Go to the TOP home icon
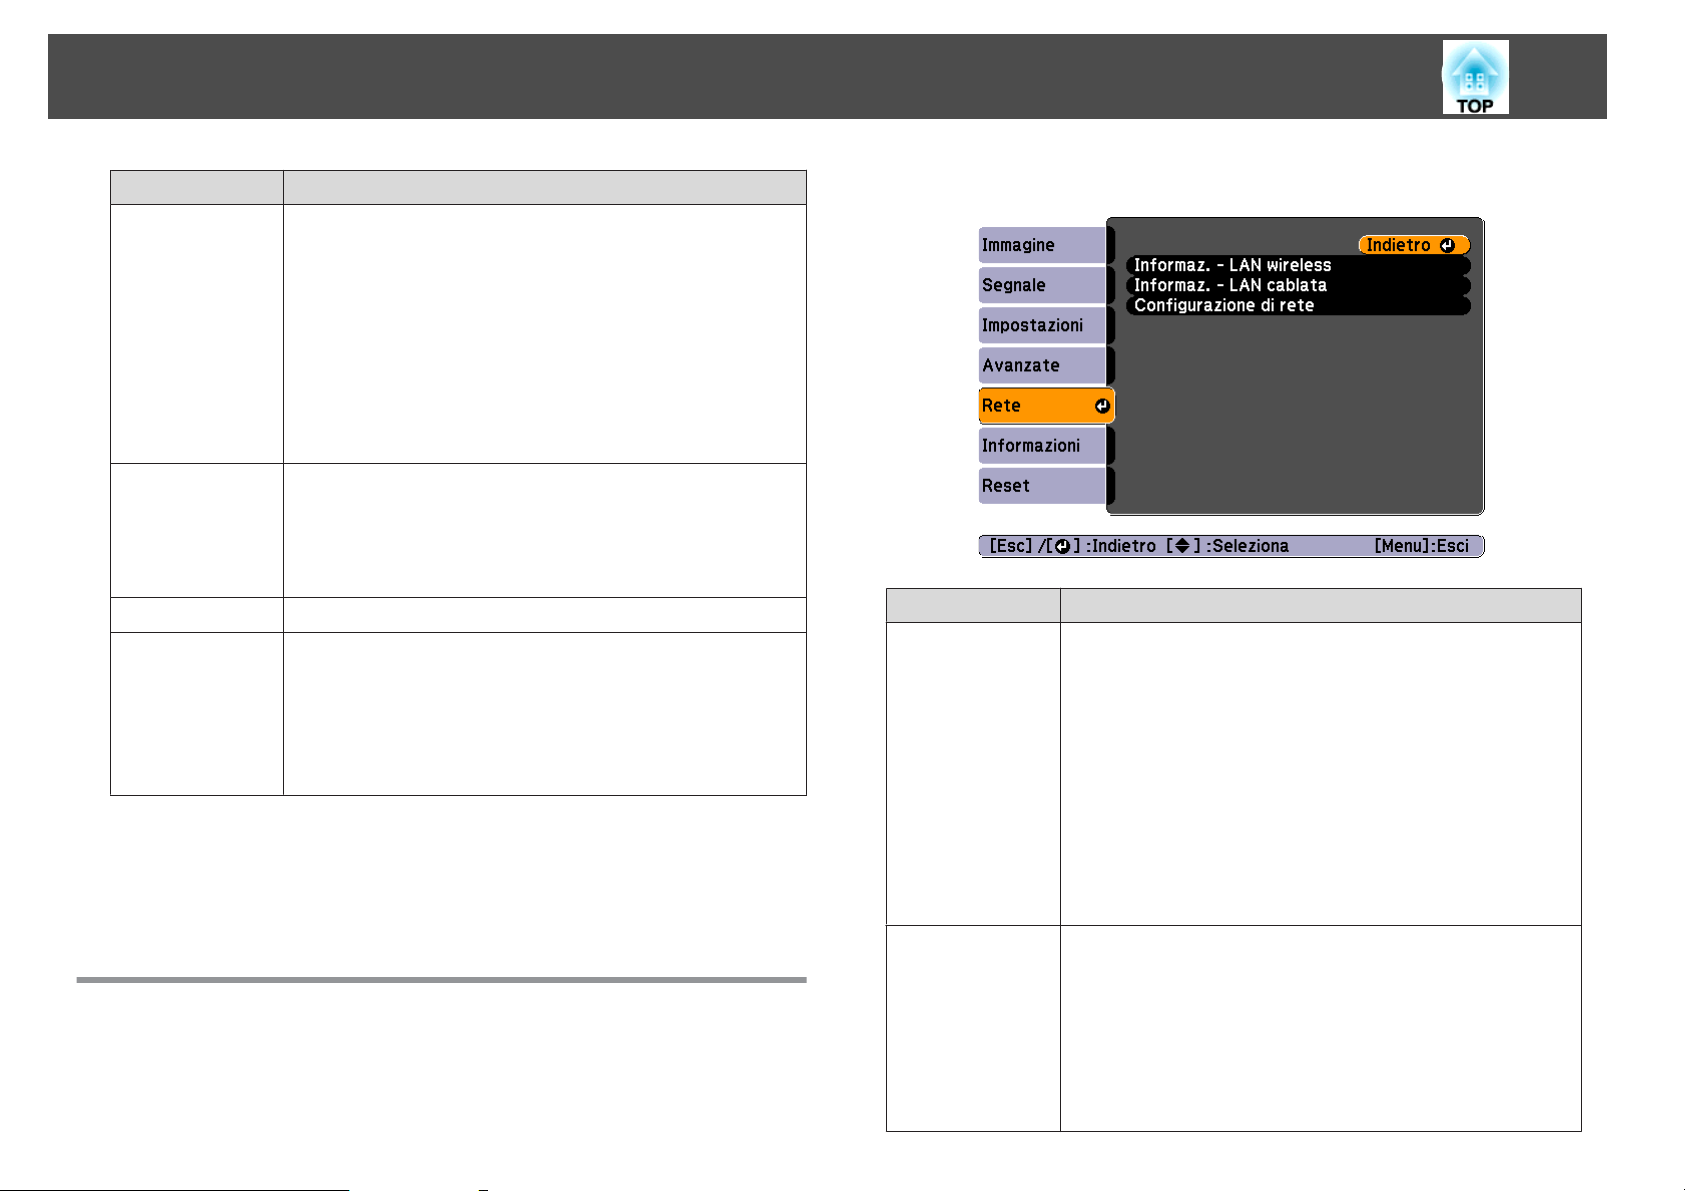 click(1475, 77)
